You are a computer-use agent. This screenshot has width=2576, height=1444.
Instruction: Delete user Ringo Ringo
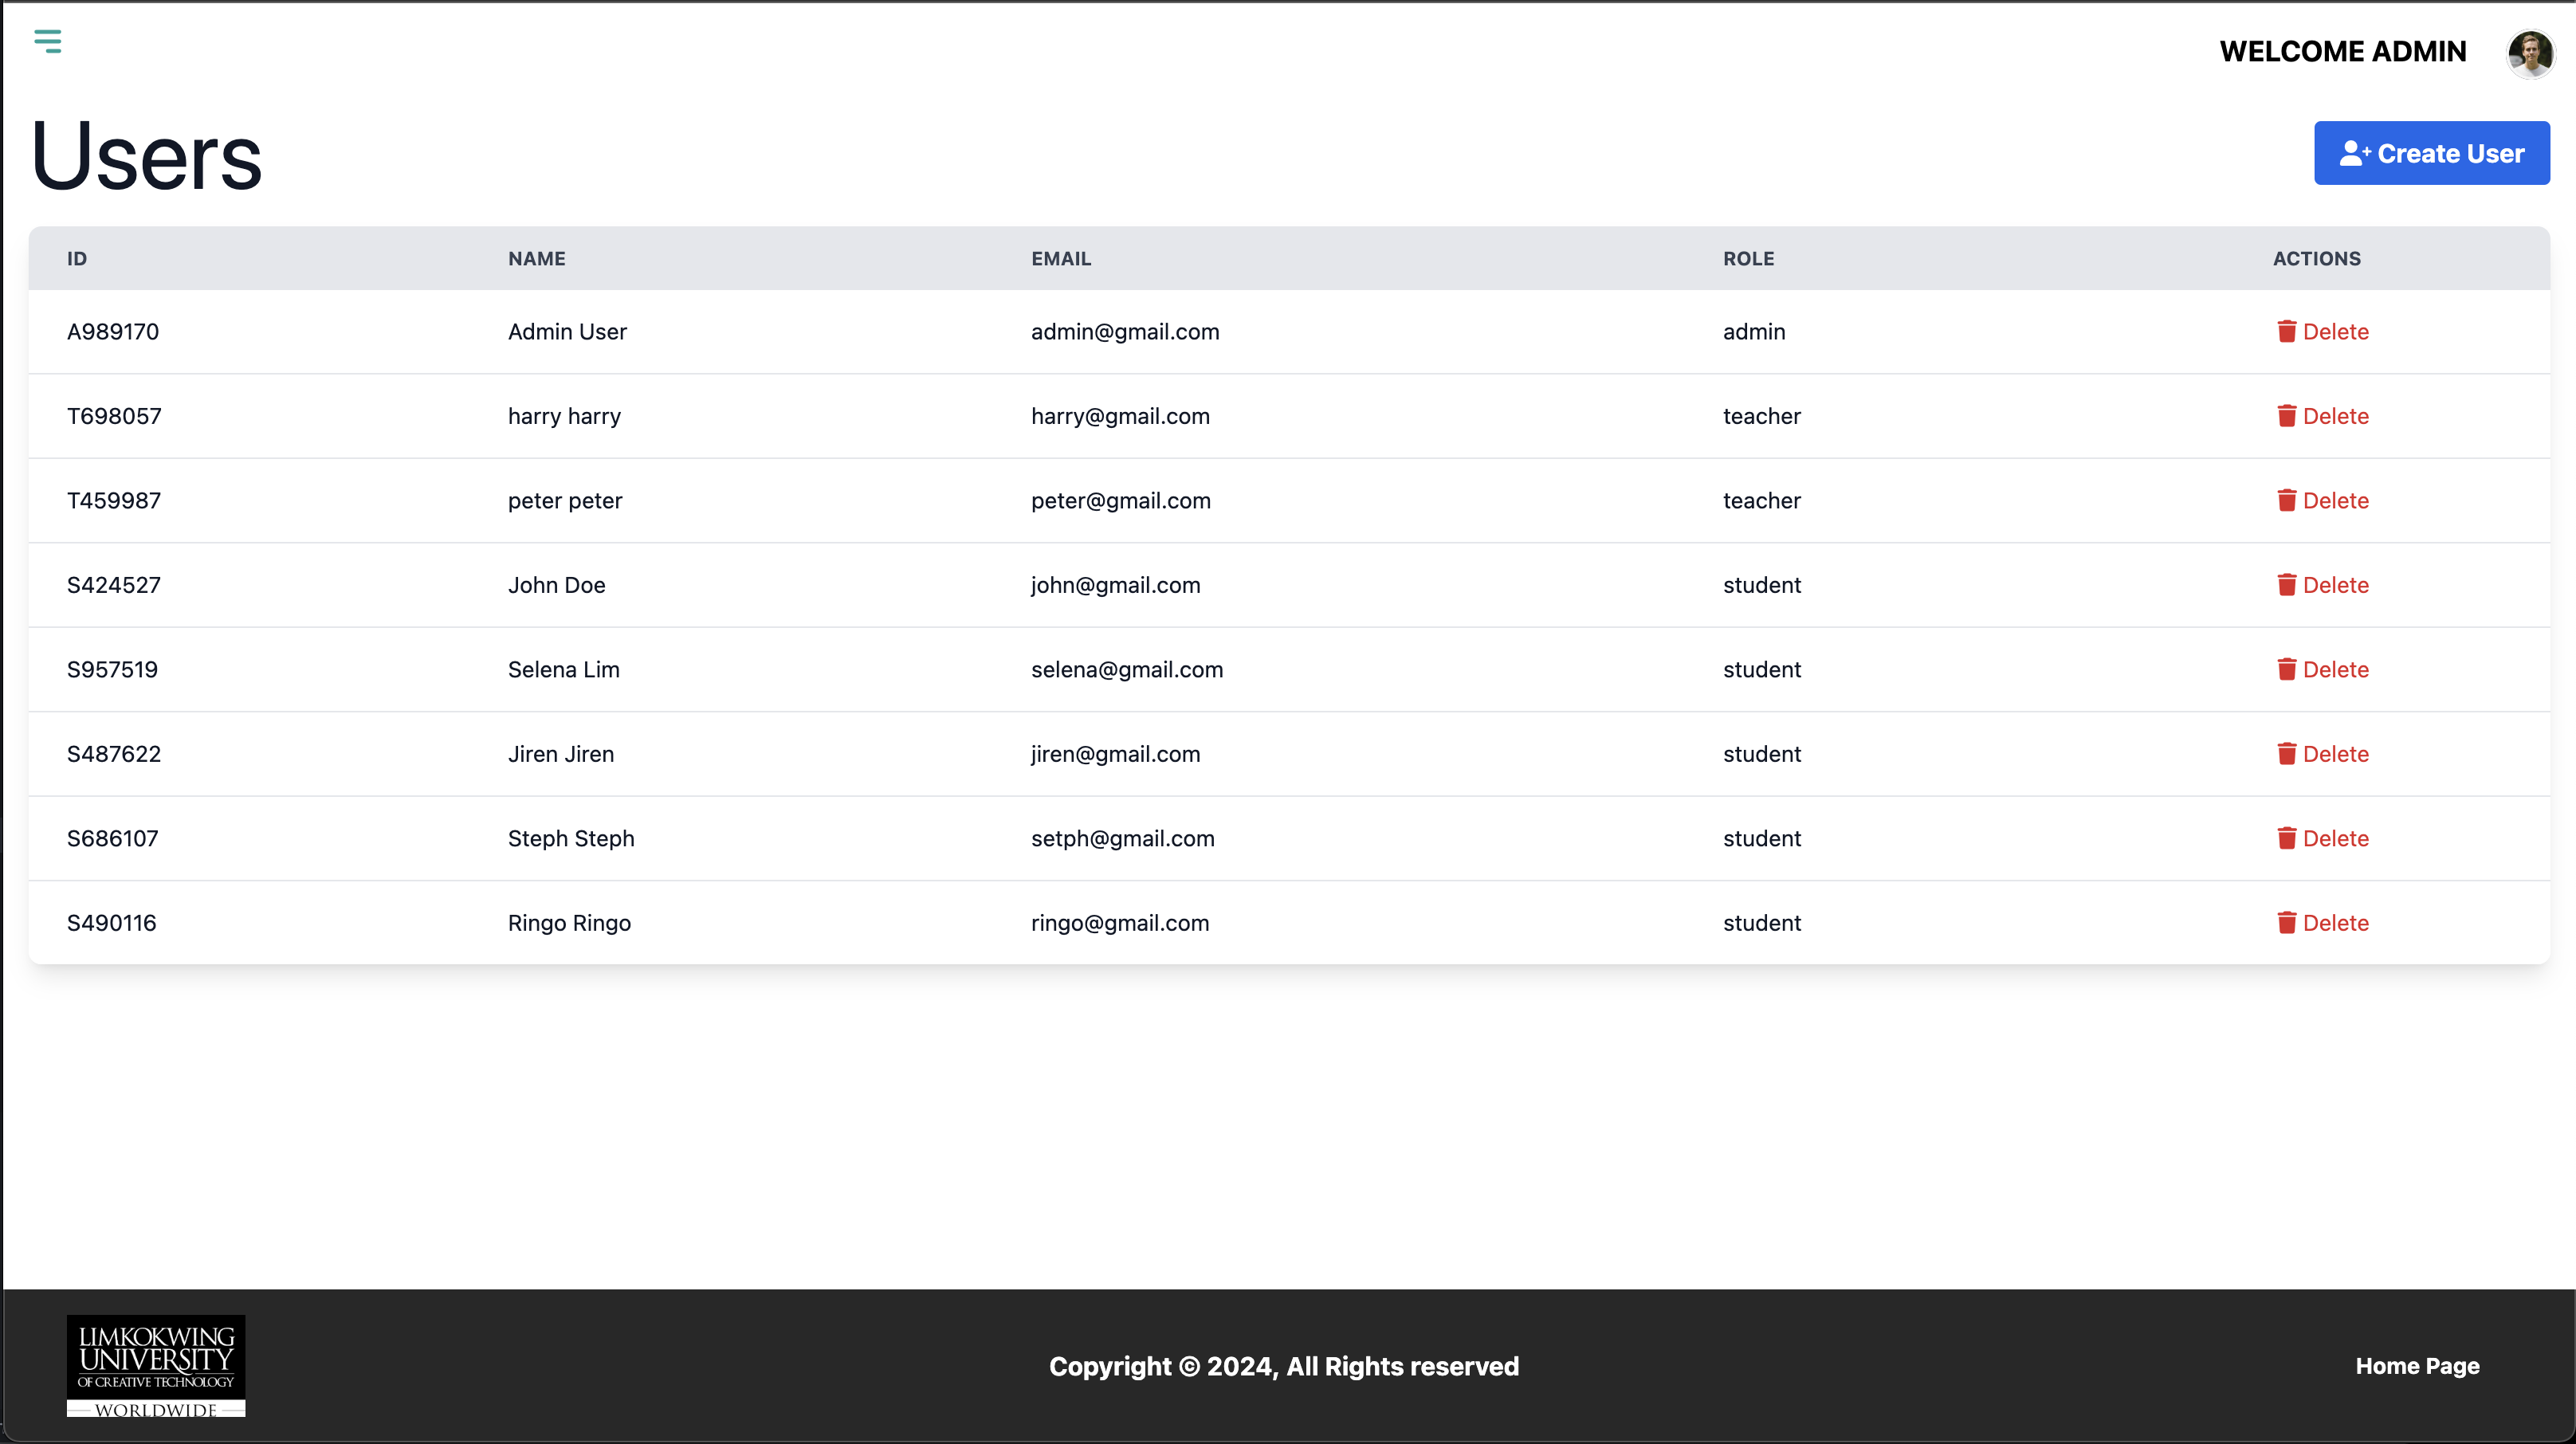click(2322, 923)
